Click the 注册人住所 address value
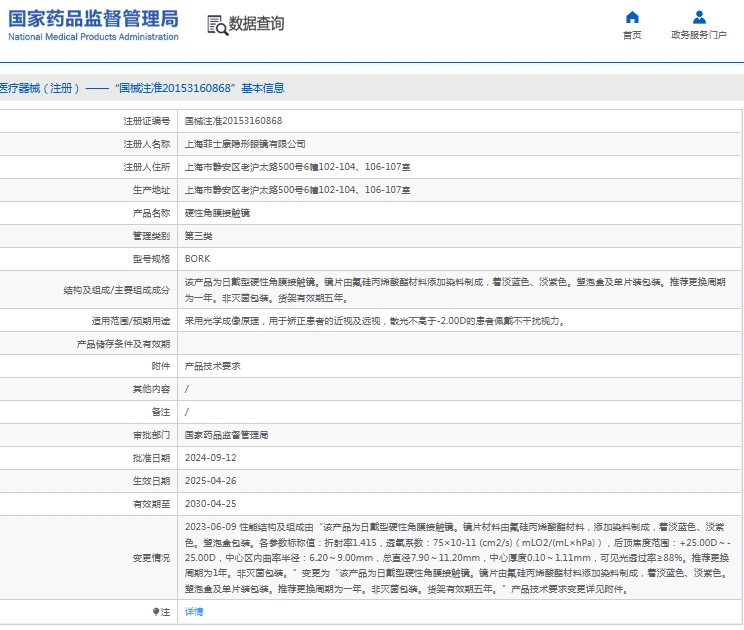744x630 pixels. [x=298, y=167]
